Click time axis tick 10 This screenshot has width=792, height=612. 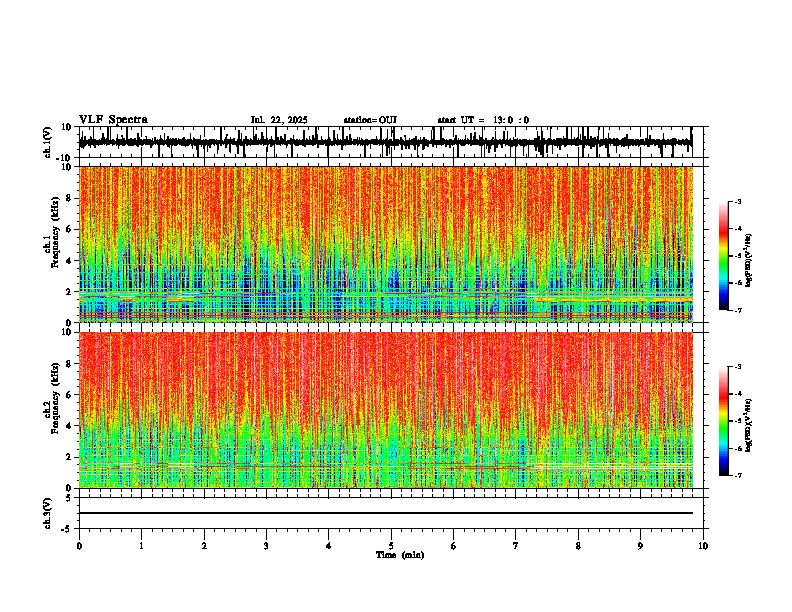point(703,546)
